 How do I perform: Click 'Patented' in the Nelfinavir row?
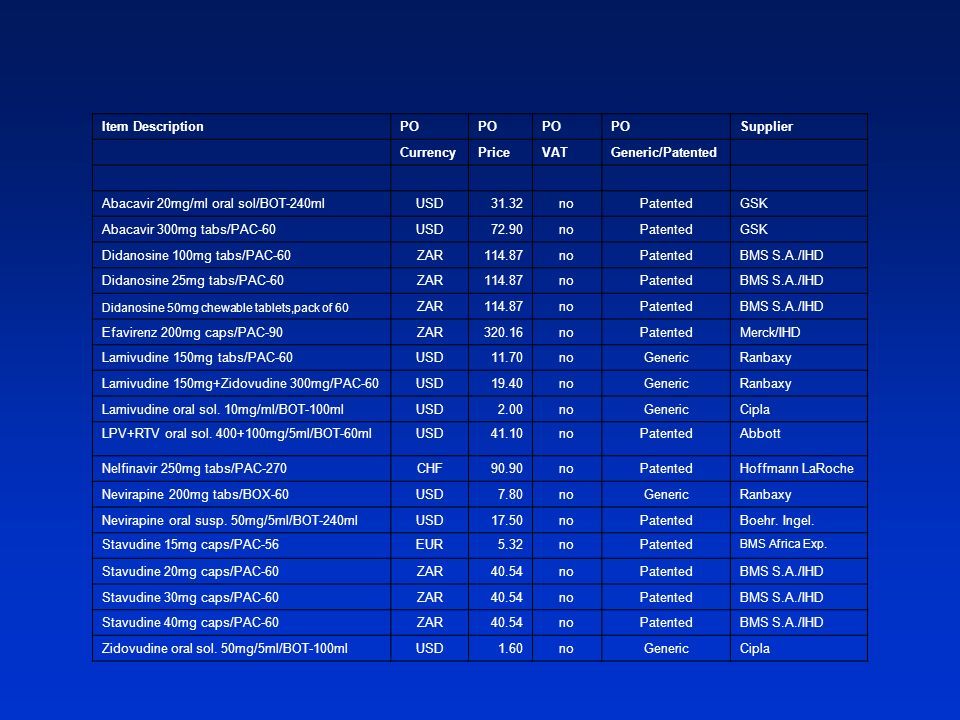(666, 468)
